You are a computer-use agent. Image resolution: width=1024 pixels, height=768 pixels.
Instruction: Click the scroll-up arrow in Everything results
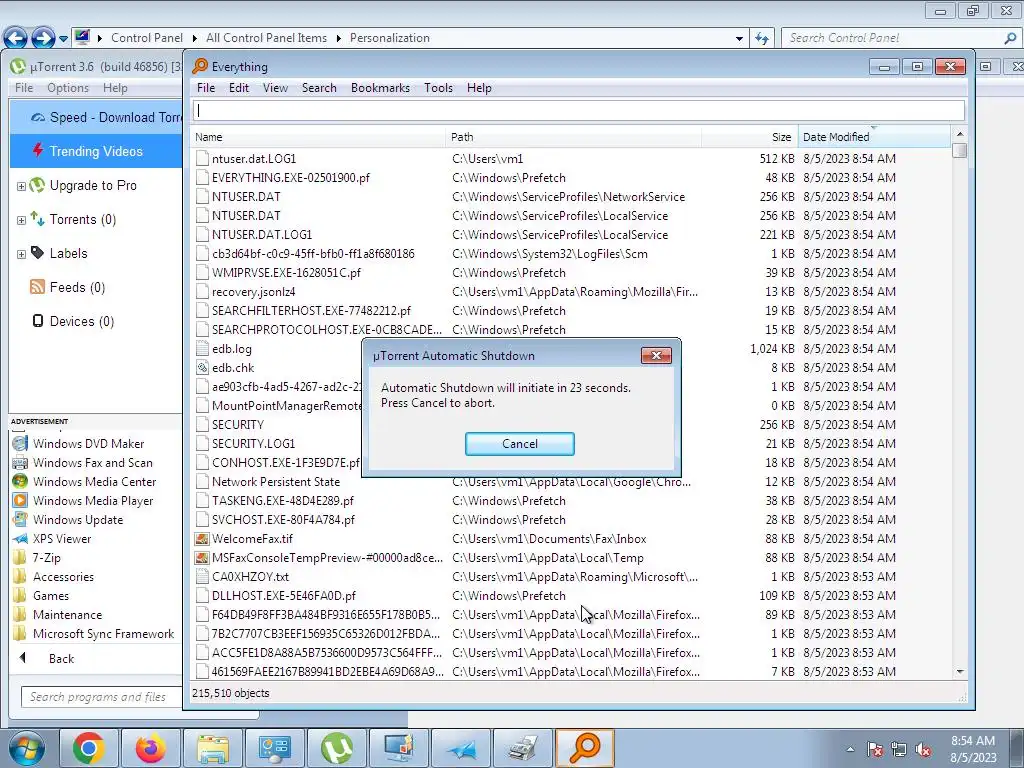(x=959, y=134)
